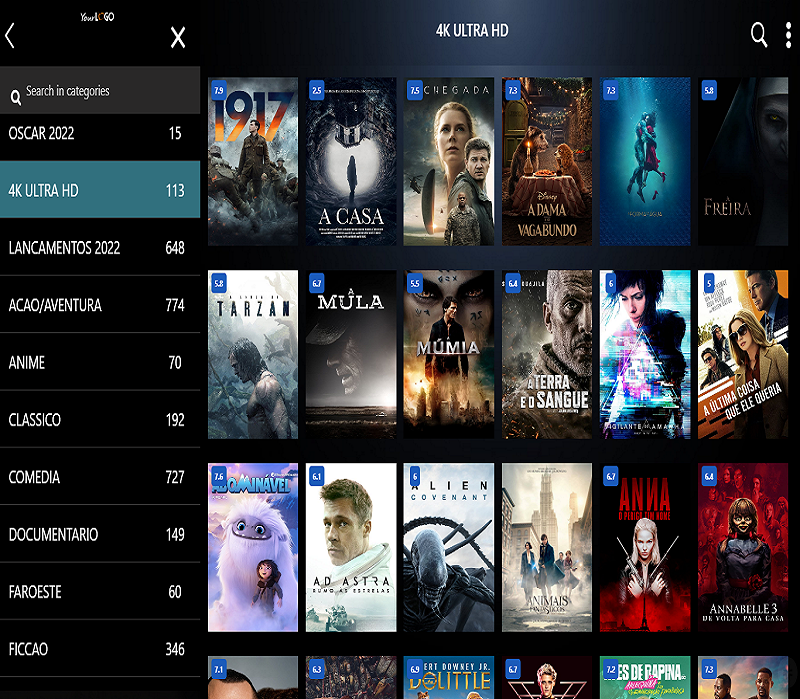Select the Anna movie poster
Screen dimensions: 800x699
645,547
